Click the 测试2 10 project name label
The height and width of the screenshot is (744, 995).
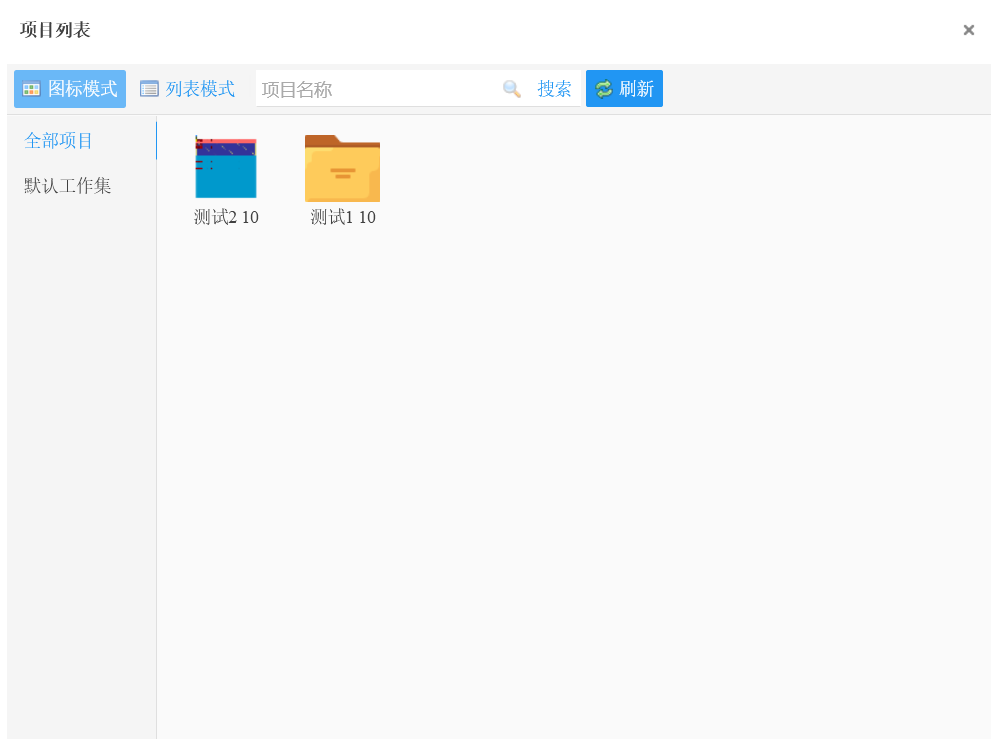[x=226, y=217]
